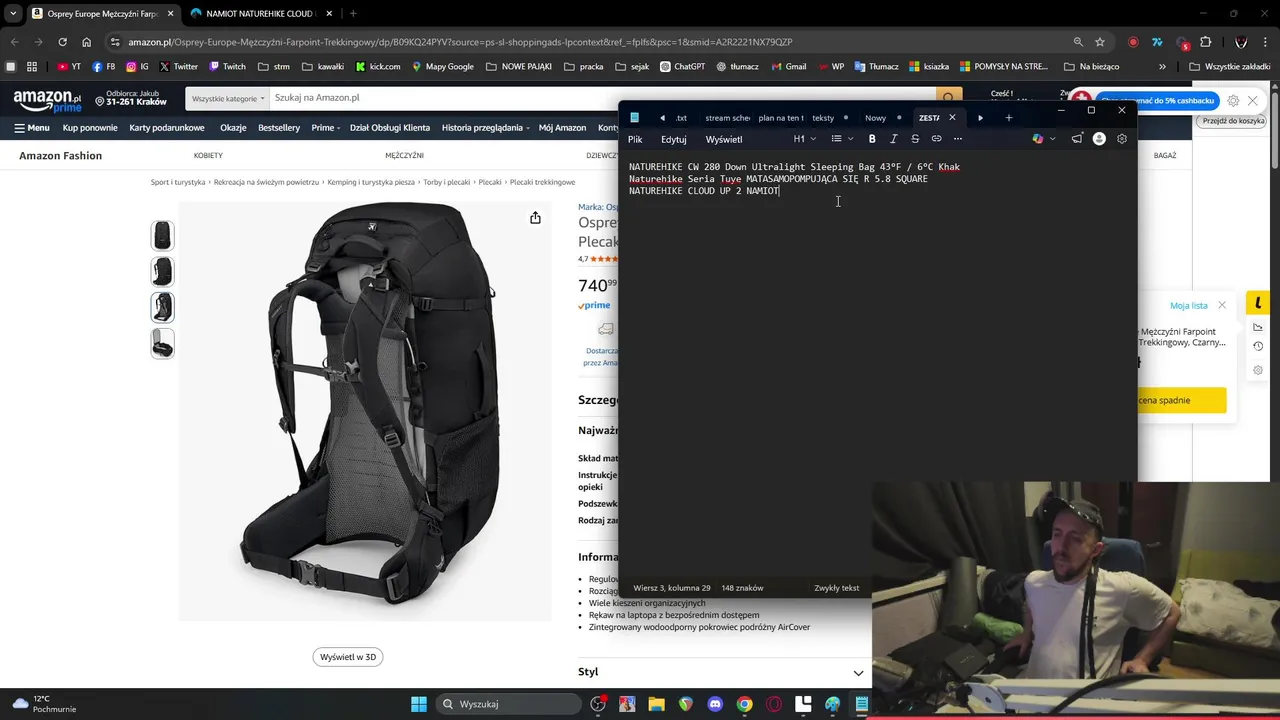
Task: Share the product image on Amazon
Action: pyautogui.click(x=535, y=218)
